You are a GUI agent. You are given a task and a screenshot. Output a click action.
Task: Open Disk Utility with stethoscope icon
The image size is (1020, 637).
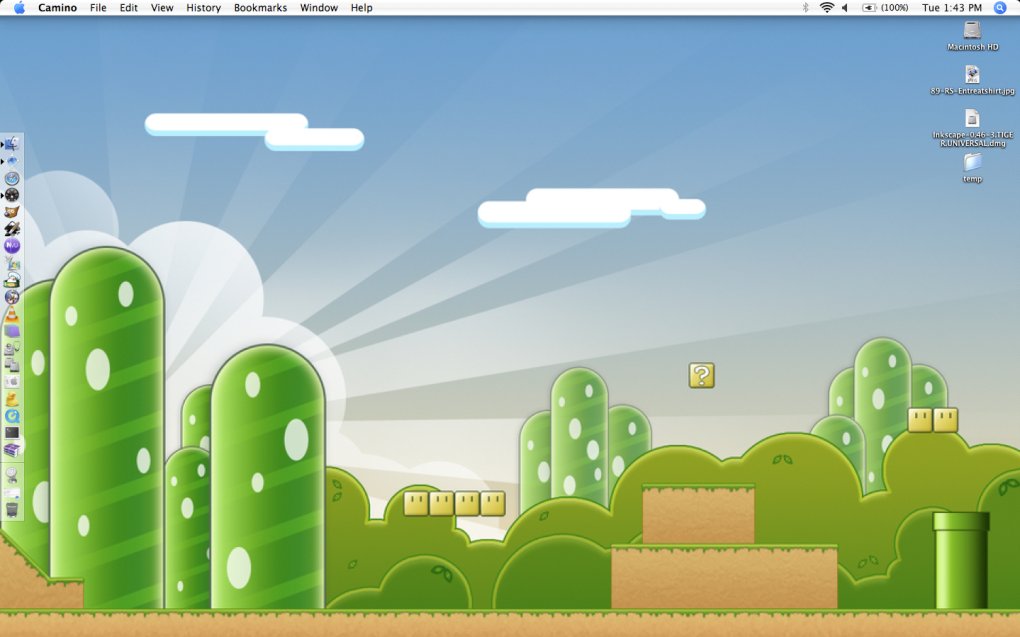click(x=12, y=349)
